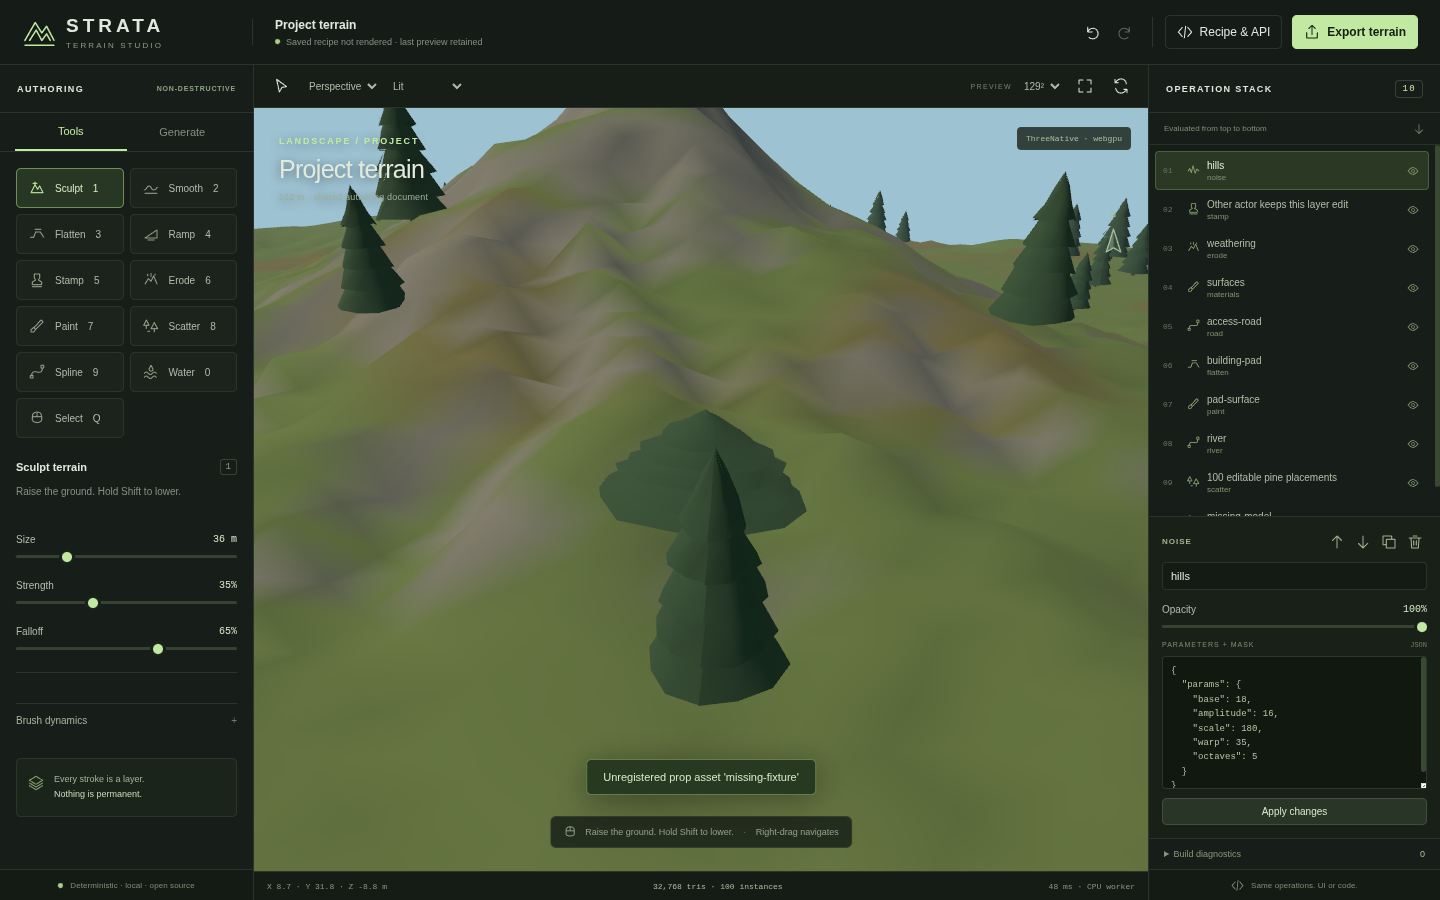Select the Stamp tool
This screenshot has height=900, width=1440.
70,280
